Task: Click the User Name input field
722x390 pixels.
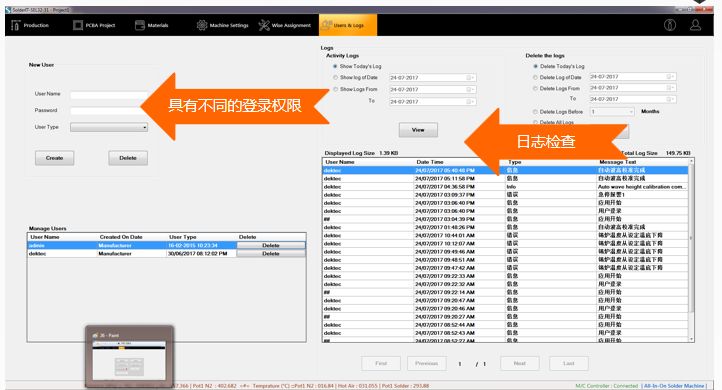Action: tap(109, 94)
